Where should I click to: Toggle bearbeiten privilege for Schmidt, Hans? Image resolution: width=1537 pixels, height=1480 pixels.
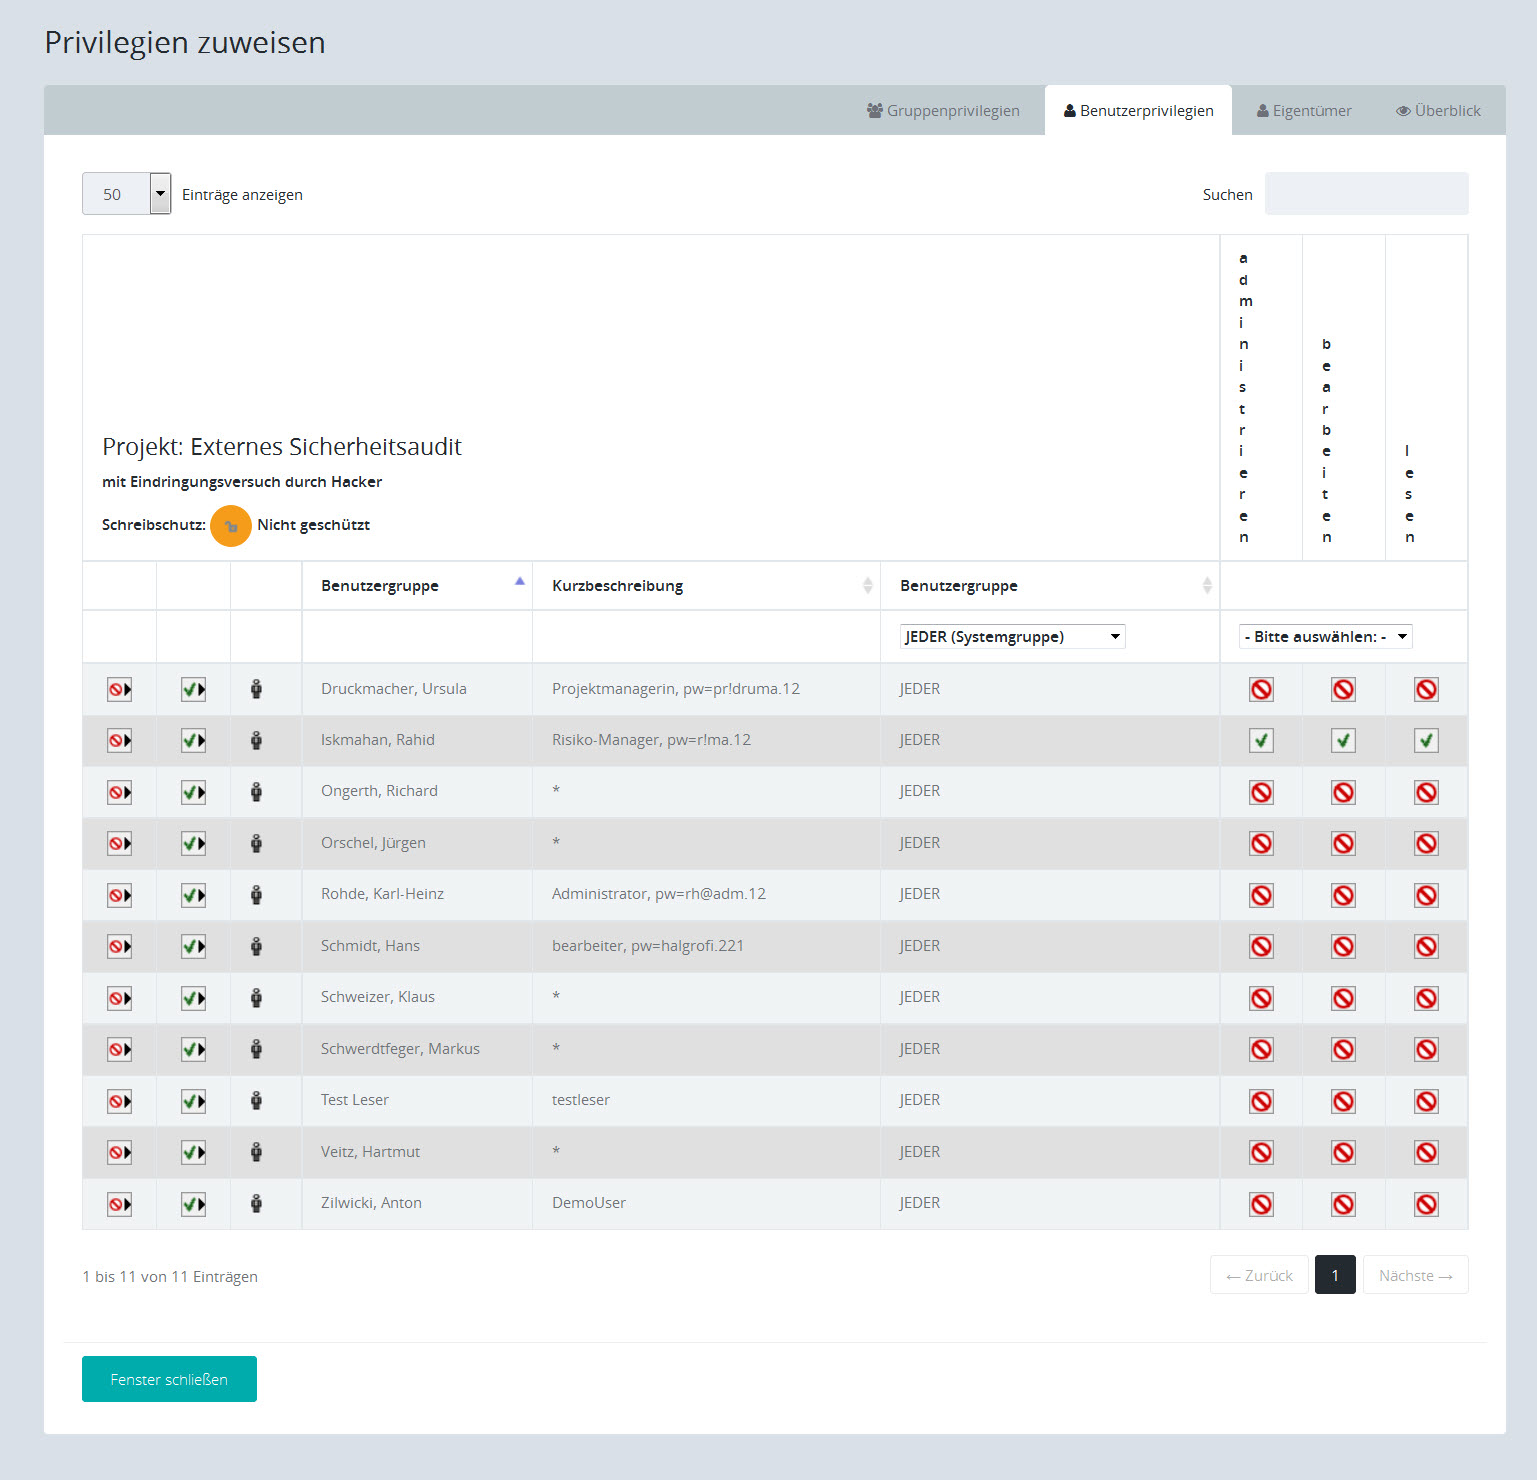(1343, 947)
